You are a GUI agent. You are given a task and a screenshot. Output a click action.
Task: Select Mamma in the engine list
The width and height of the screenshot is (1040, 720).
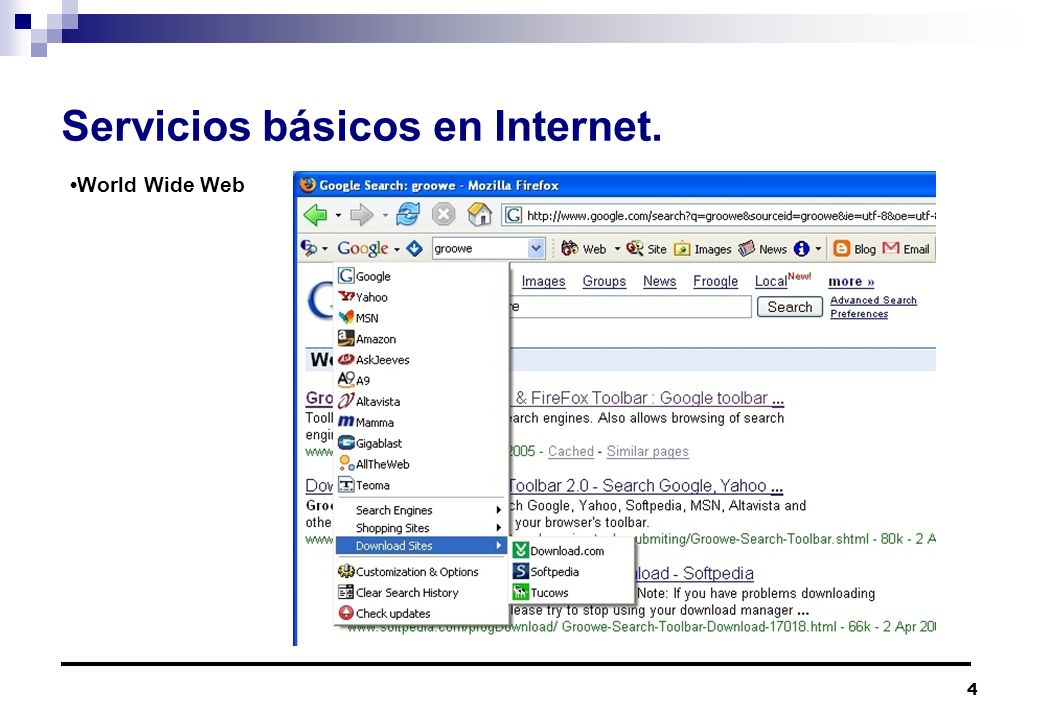[422, 422]
